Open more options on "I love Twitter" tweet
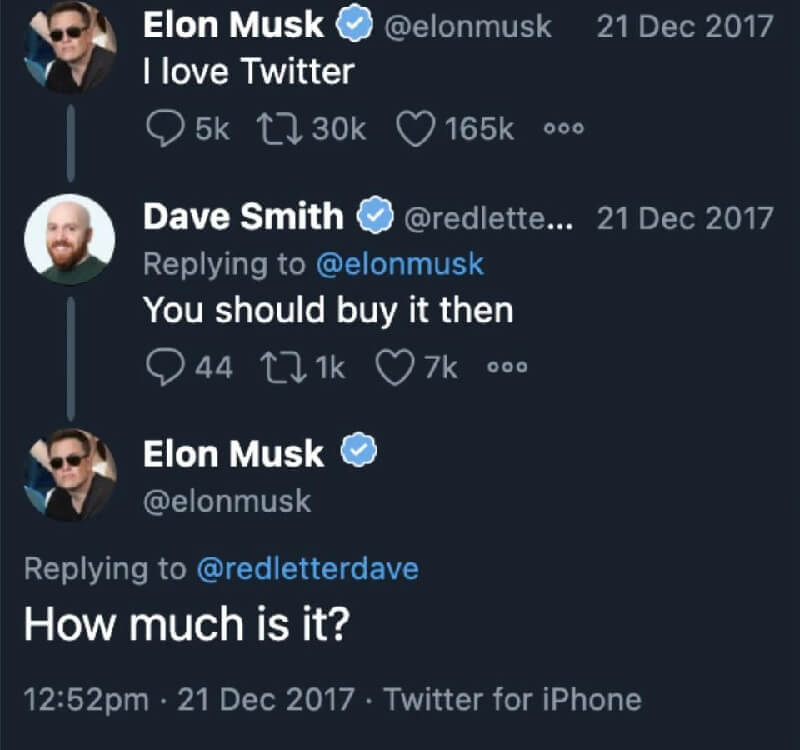This screenshot has height=750, width=800. point(563,128)
